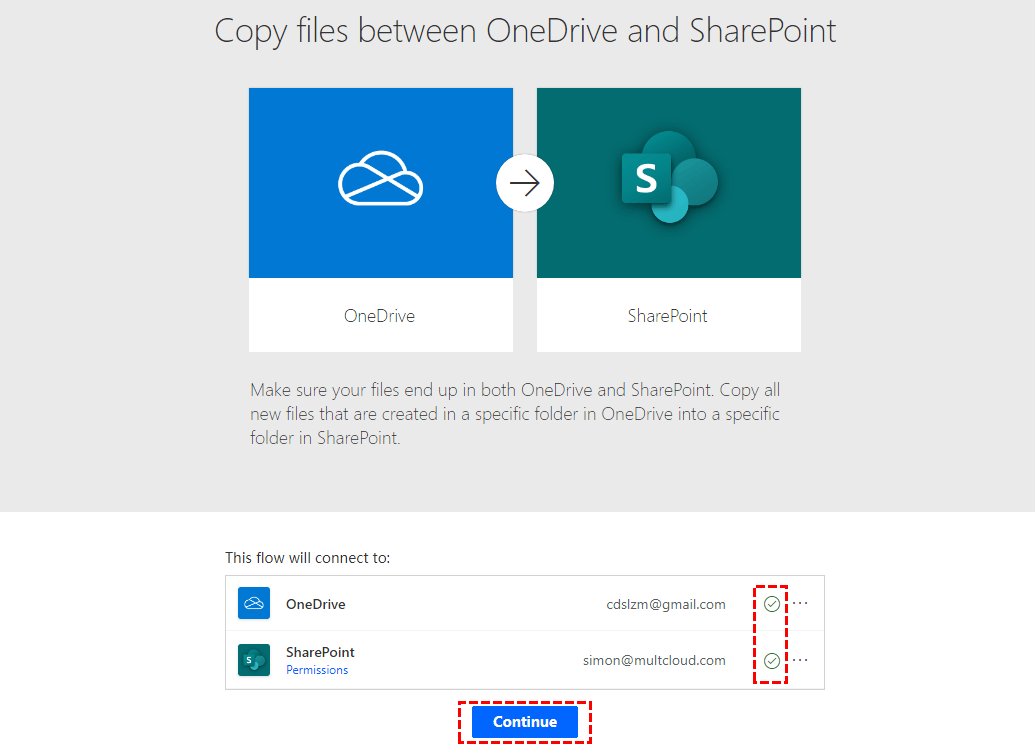This screenshot has height=750, width=1035.
Task: Click the large OneDrive cloud logo
Action: 381,178
